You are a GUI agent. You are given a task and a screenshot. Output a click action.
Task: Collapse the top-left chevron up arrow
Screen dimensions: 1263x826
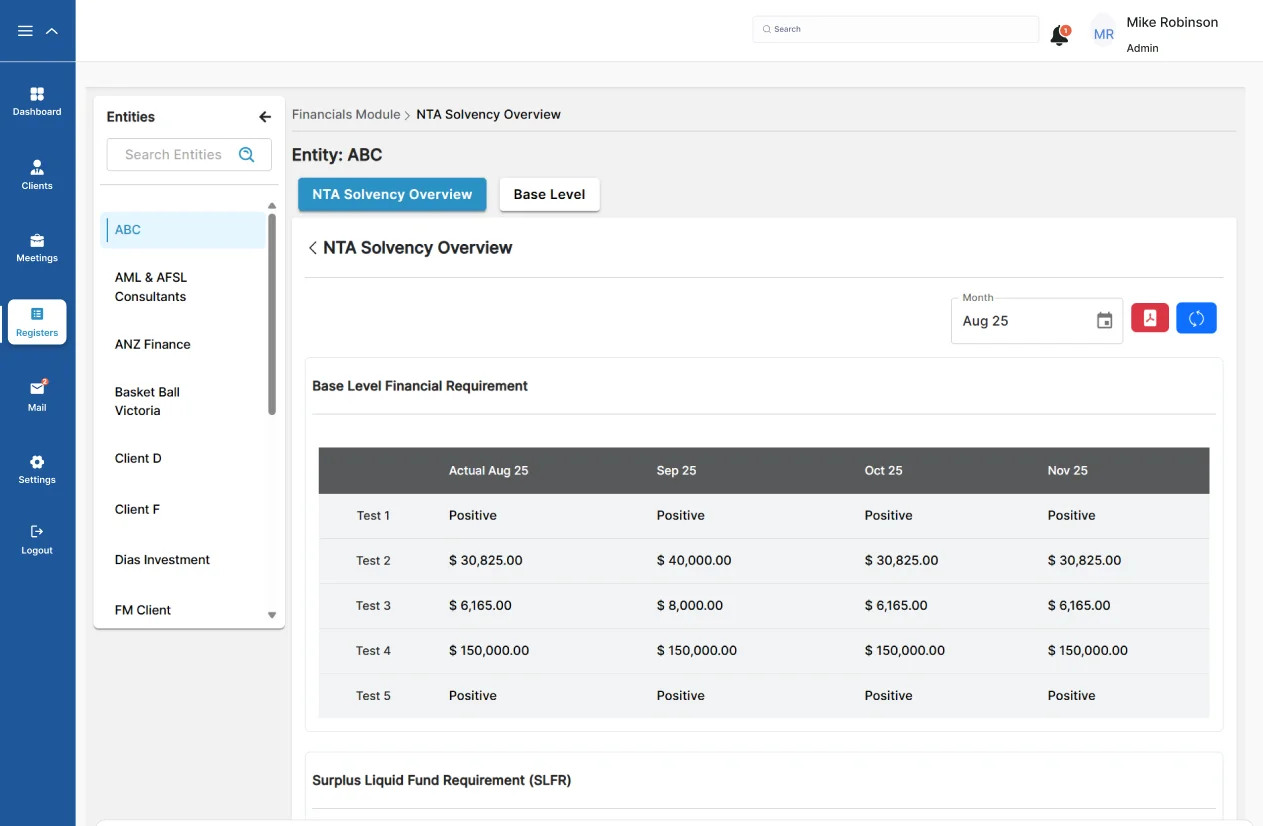(52, 31)
